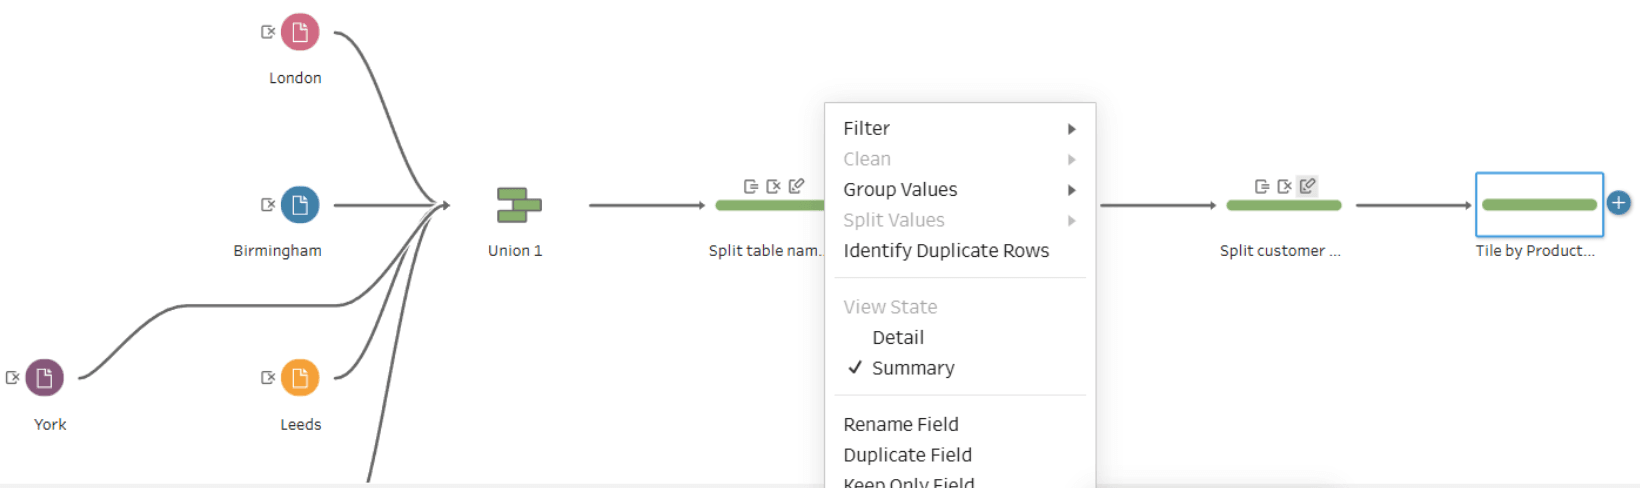Select Rename Field in context menu
This screenshot has width=1640, height=488.
tap(900, 425)
